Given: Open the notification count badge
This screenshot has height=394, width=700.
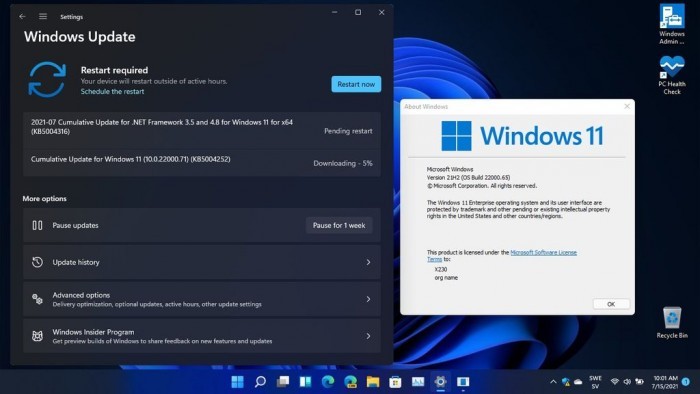Looking at the screenshot, I should tap(686, 382).
